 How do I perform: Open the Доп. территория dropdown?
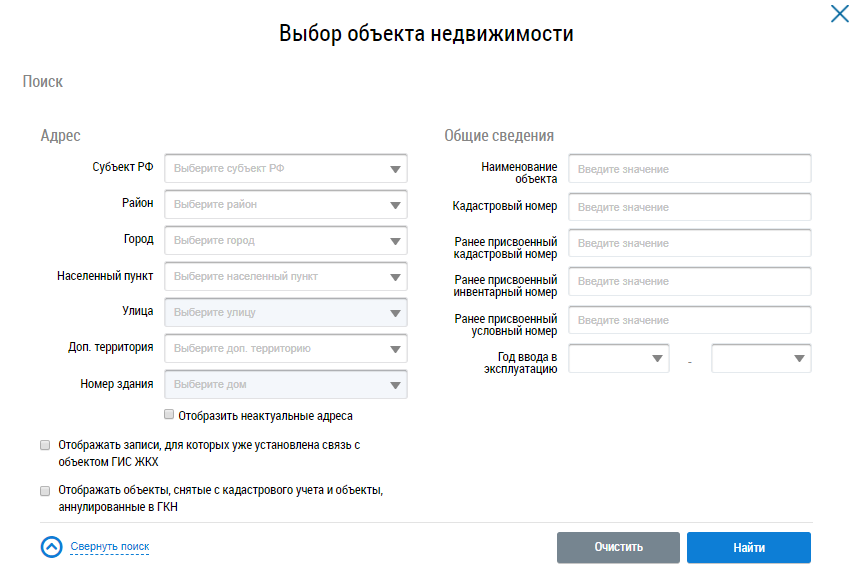(x=285, y=349)
